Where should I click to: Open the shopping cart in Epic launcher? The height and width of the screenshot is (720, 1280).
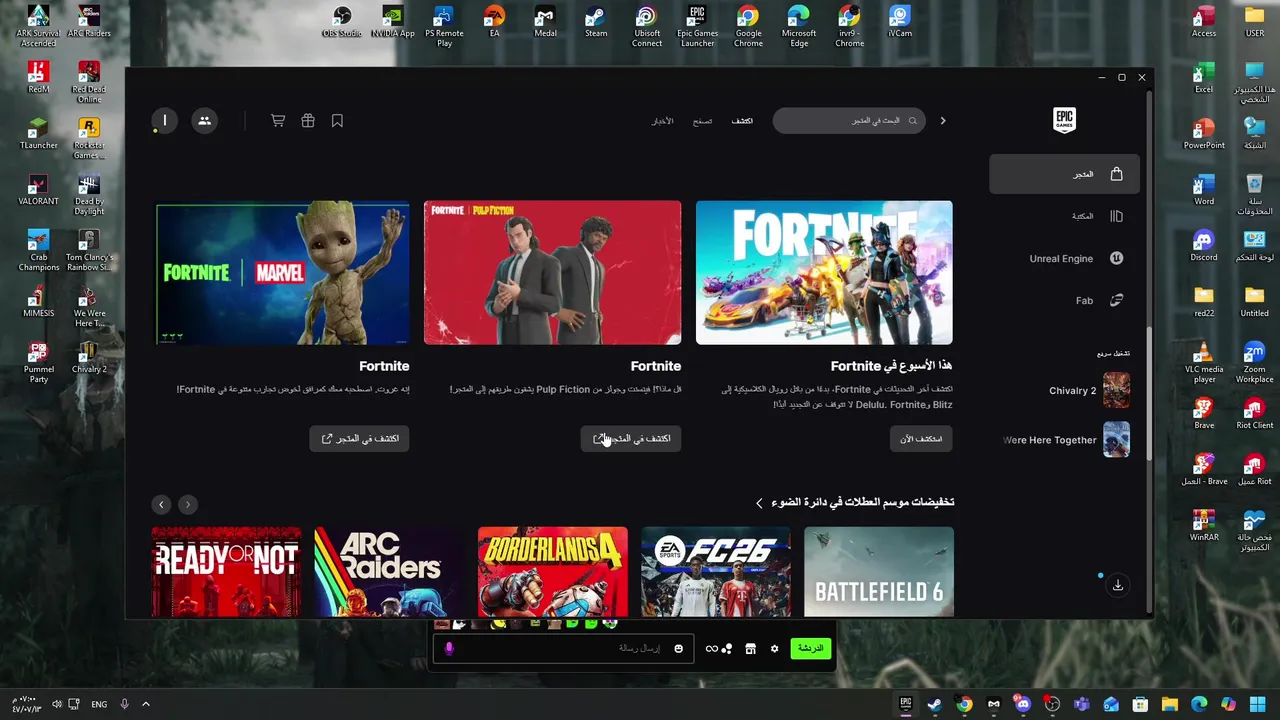click(278, 121)
